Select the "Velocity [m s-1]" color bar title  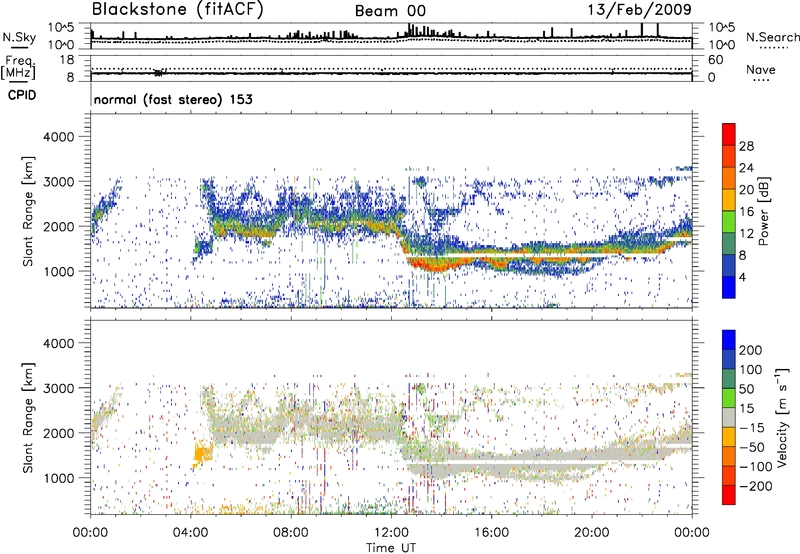tap(782, 417)
